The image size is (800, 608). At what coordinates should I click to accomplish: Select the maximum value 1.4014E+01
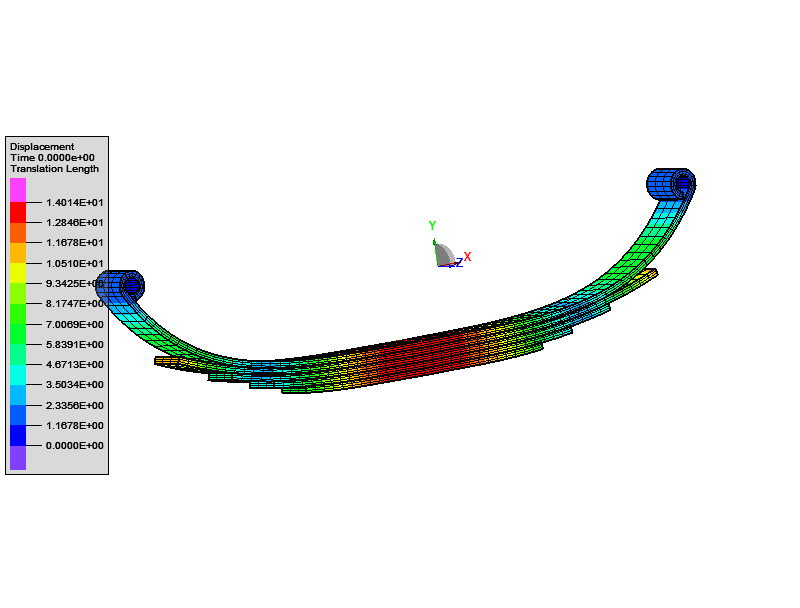(x=74, y=202)
